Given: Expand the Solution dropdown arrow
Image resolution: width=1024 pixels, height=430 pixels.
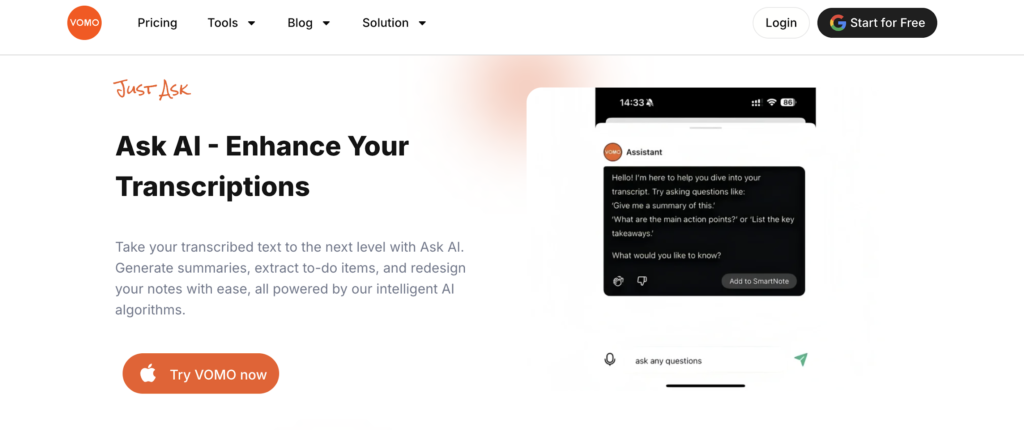Looking at the screenshot, I should pos(422,24).
